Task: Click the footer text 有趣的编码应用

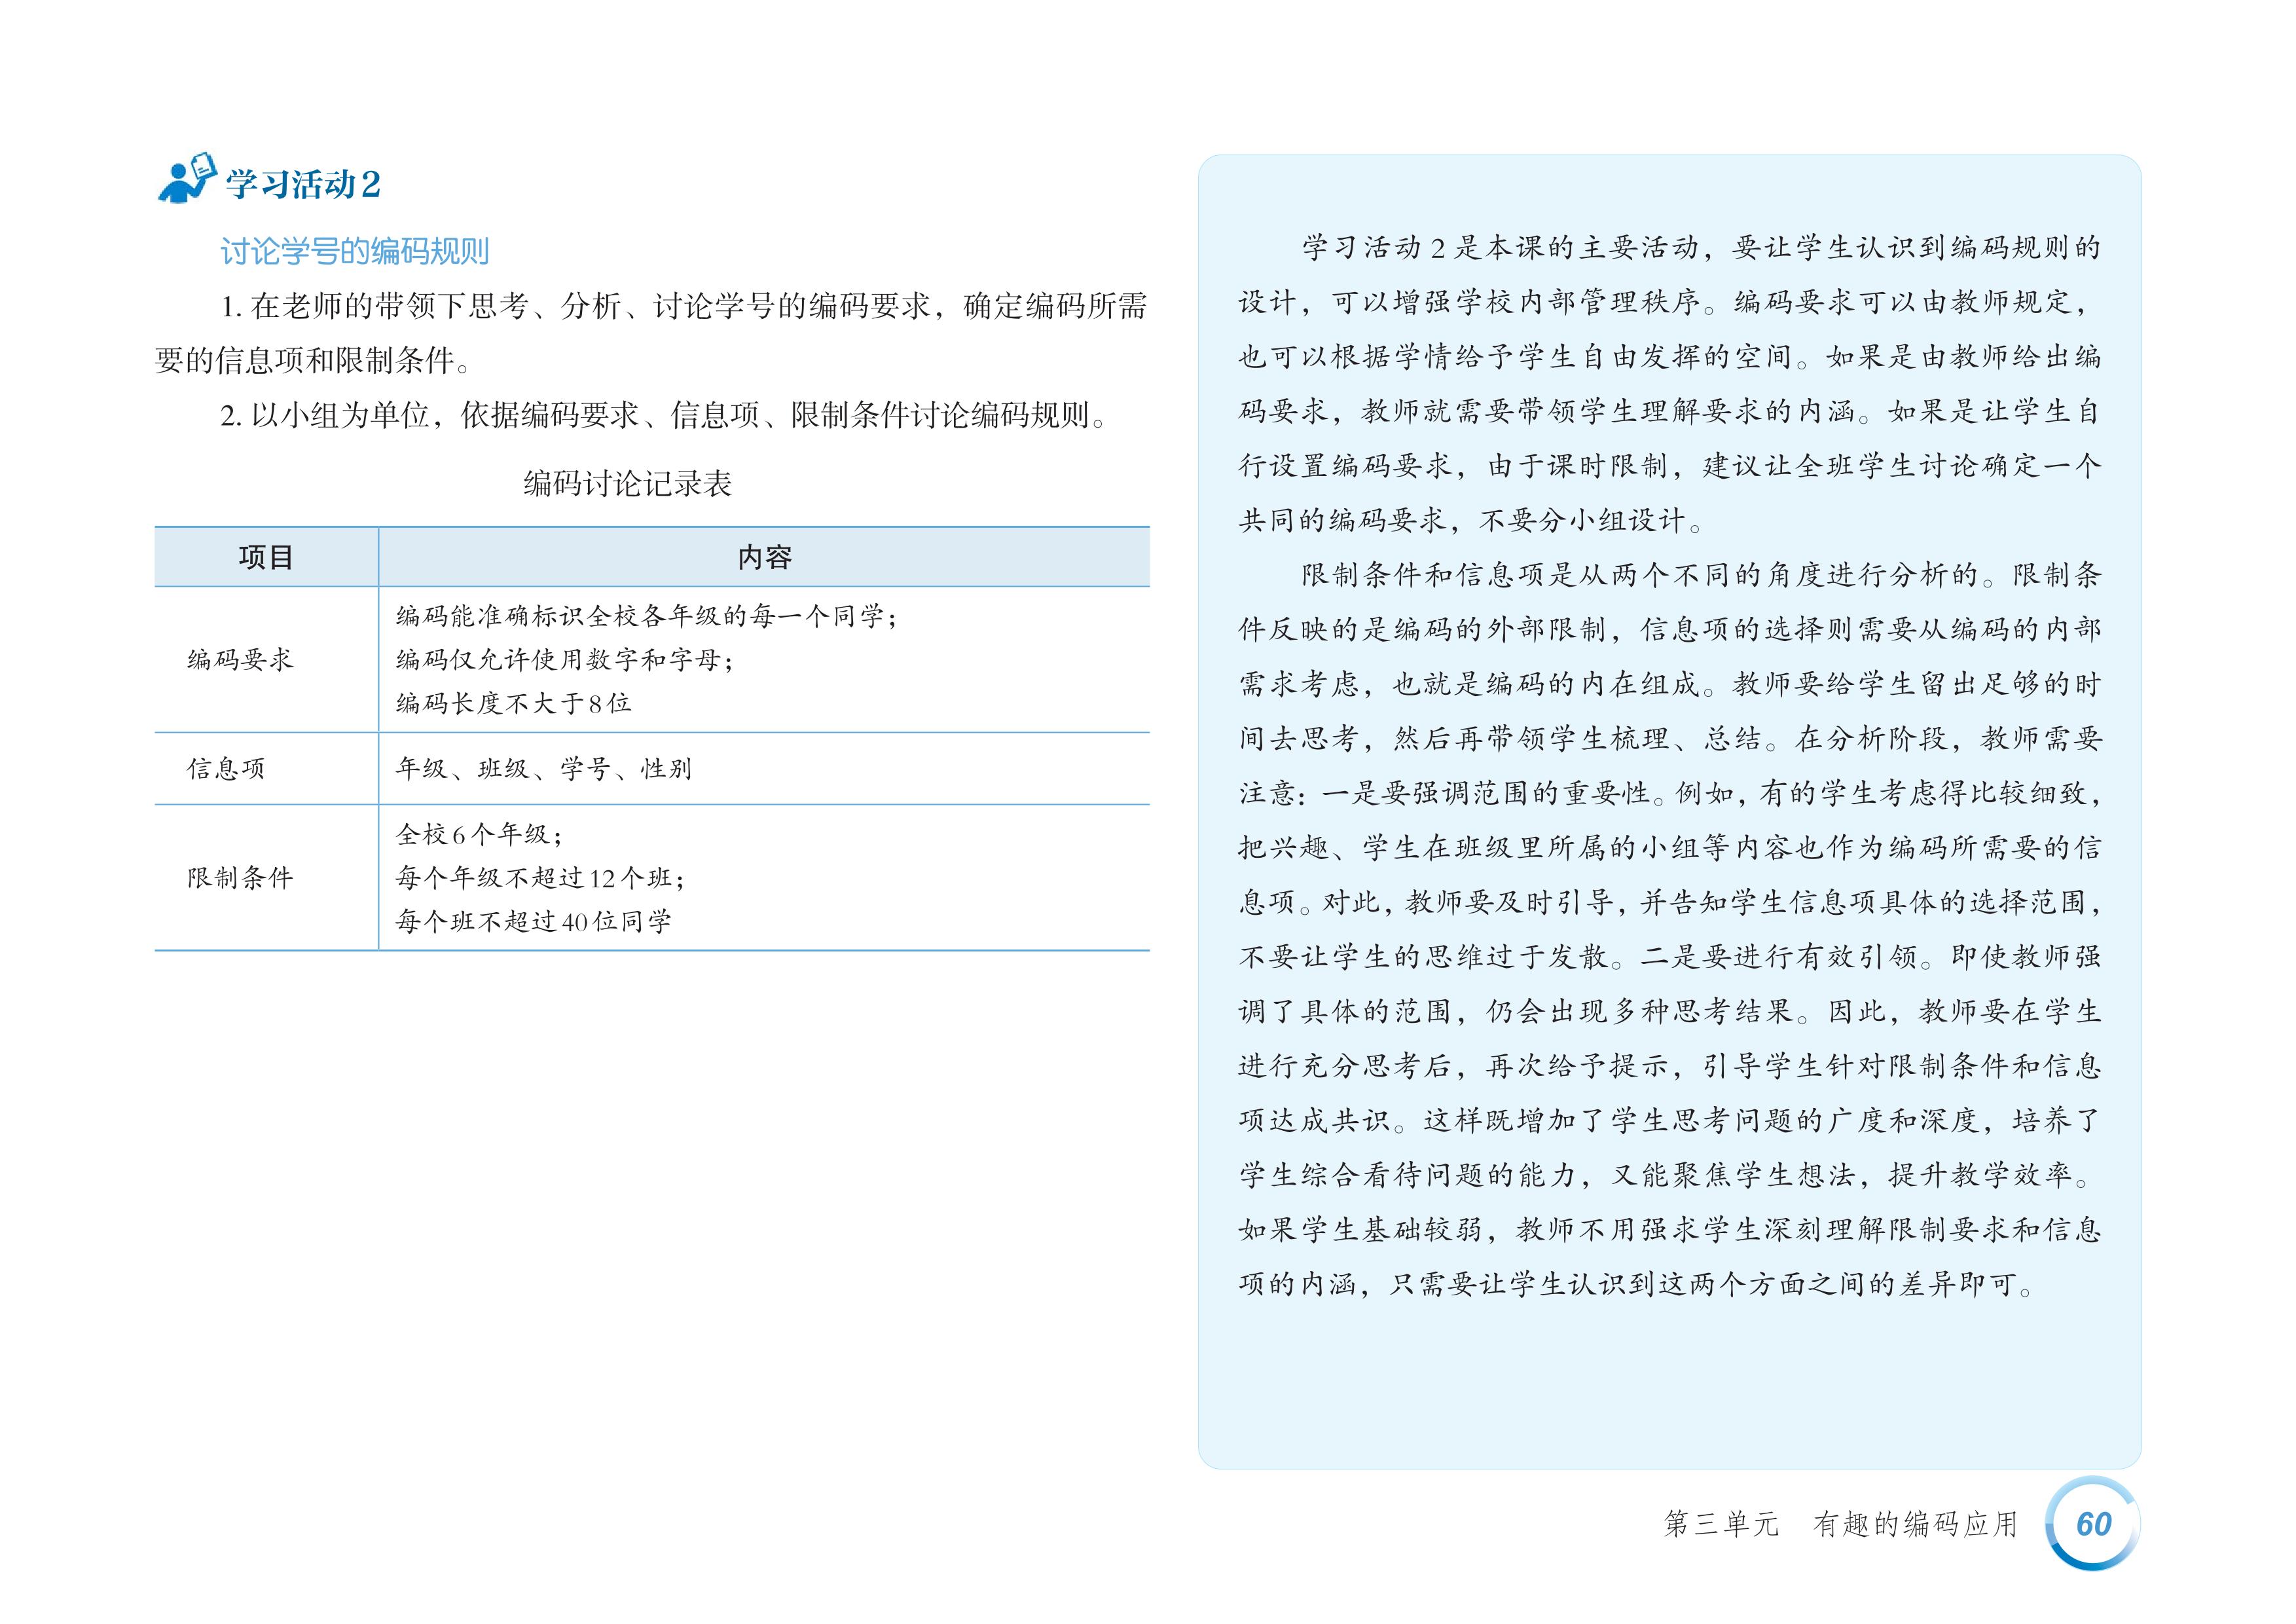Action: 1915,1524
